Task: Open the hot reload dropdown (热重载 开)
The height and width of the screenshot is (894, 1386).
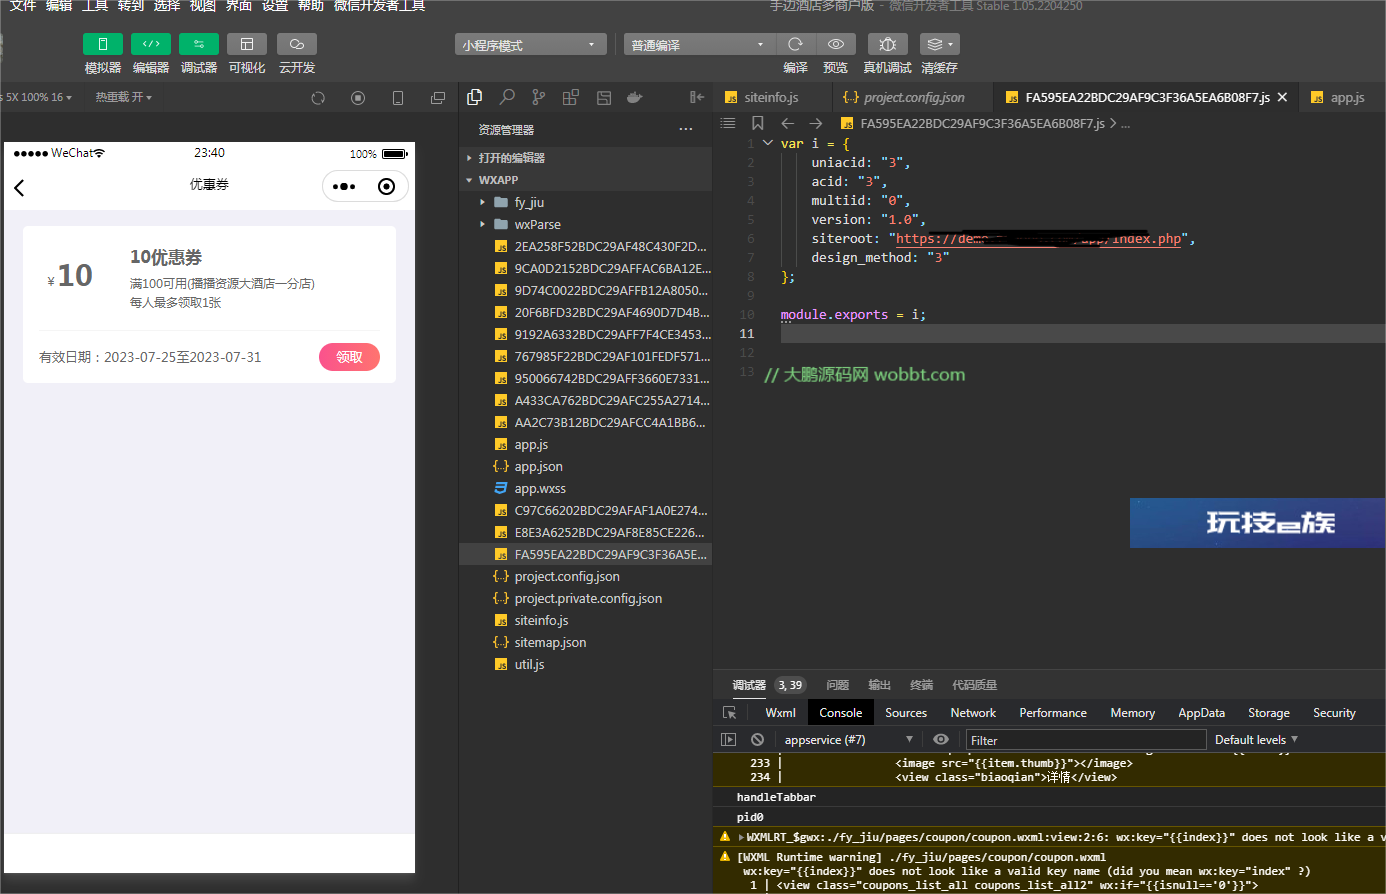Action: pyautogui.click(x=123, y=97)
